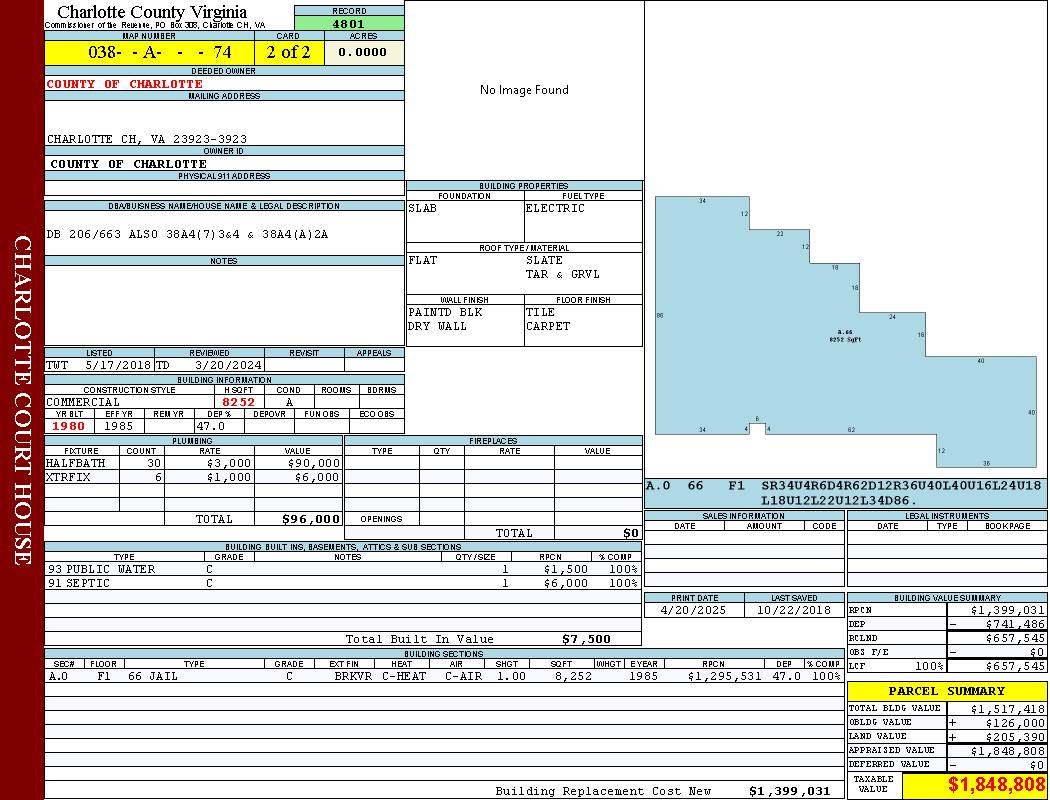Viewport: 1050px width, 800px height.
Task: Click the SEPTIC RPCN value $6,000
Action: tap(566, 583)
